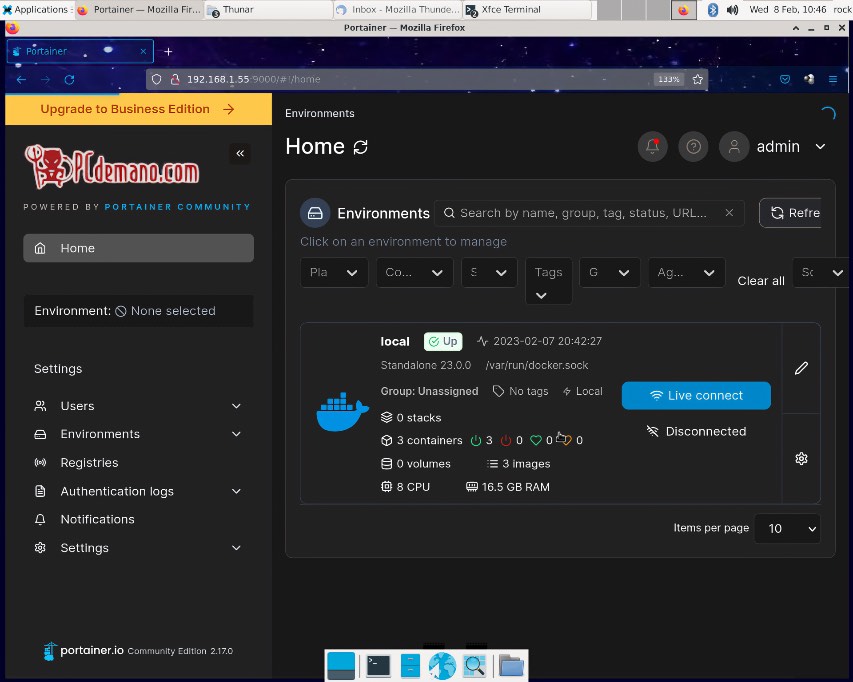Click the volume speaker icon in tray
This screenshot has width=853, height=682.
(732, 10)
